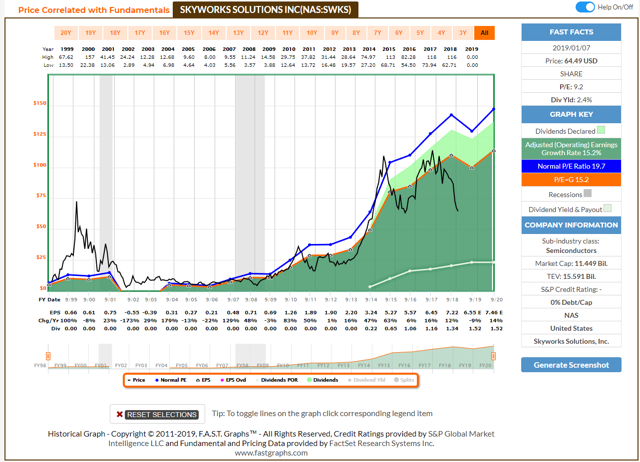Show the 6Y time range
This screenshot has width=640, height=462.
pyautogui.click(x=399, y=33)
